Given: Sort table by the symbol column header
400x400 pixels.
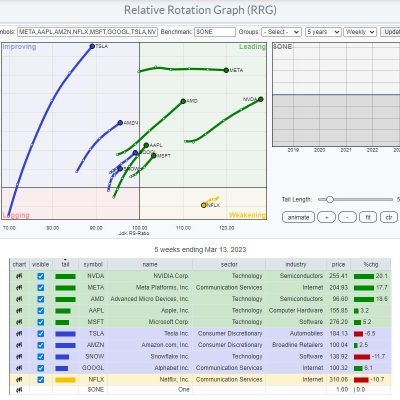Looking at the screenshot, I should point(93,264).
